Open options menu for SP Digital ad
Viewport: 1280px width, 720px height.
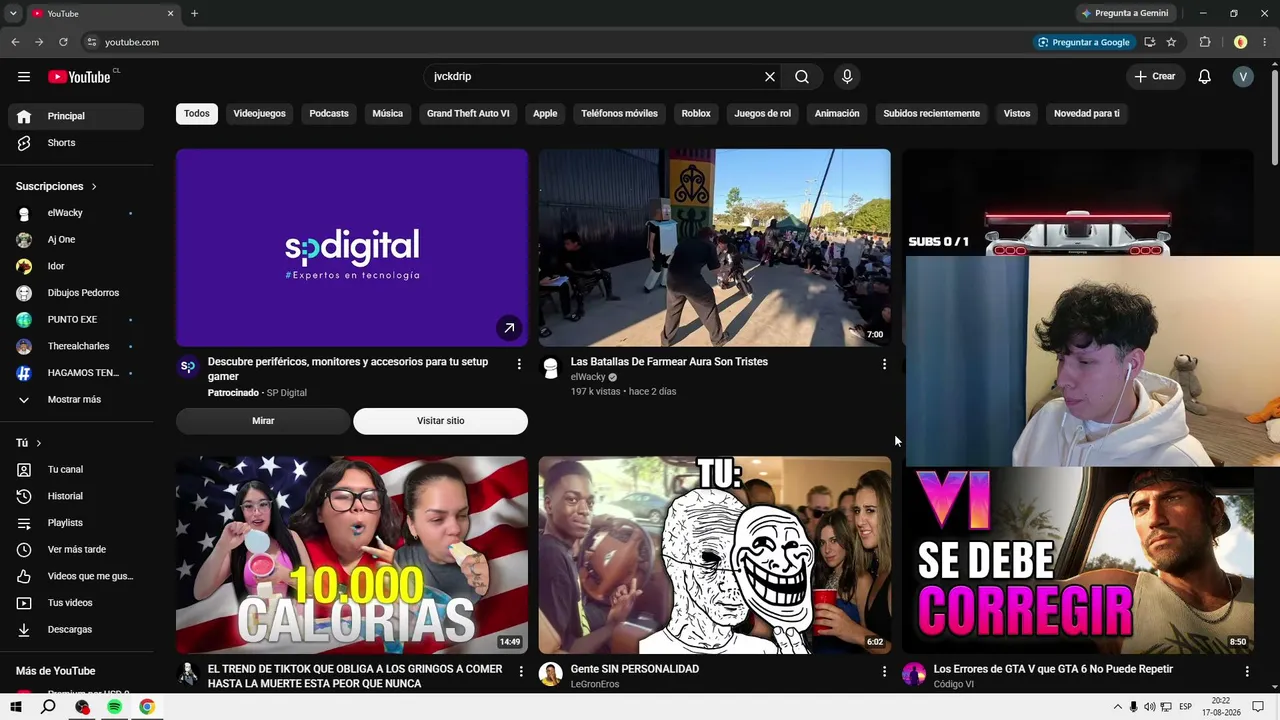[519, 364]
